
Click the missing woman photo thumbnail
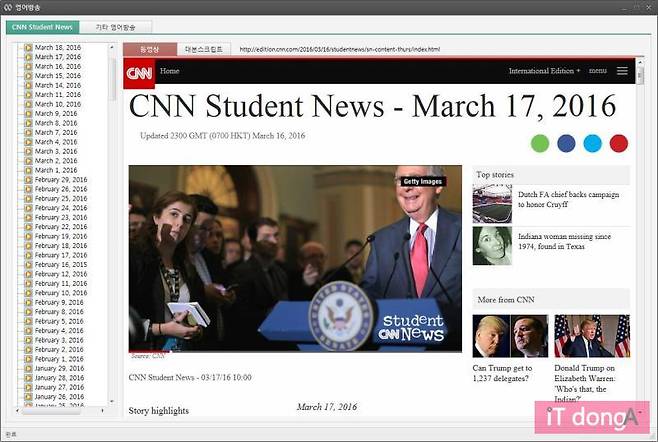(492, 246)
